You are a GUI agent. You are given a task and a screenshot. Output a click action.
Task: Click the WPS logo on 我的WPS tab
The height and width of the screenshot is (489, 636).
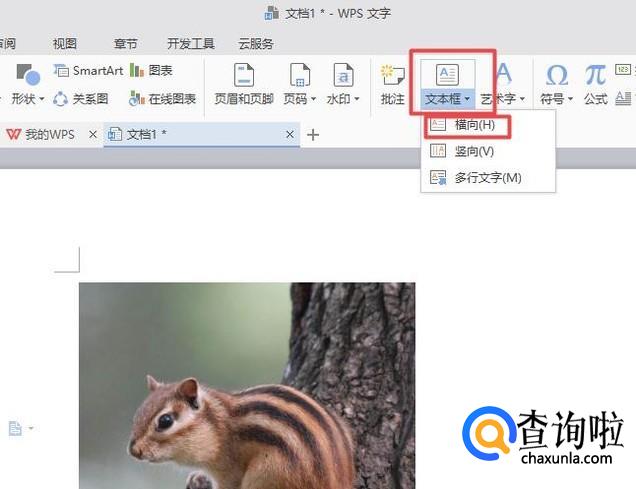point(13,134)
